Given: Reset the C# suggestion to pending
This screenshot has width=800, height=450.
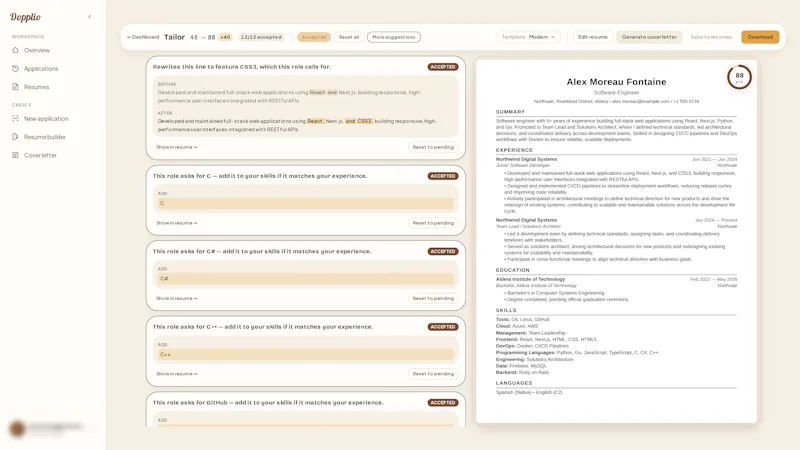Looking at the screenshot, I should [433, 298].
